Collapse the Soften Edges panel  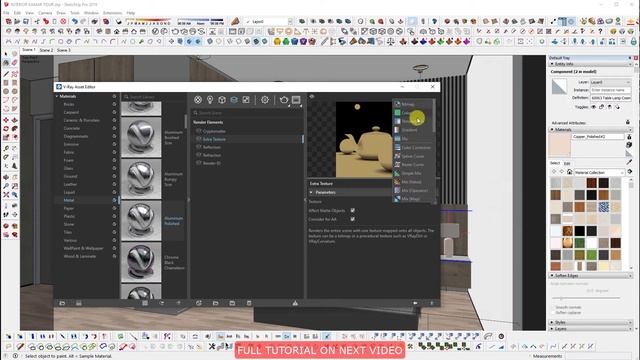pos(591,276)
